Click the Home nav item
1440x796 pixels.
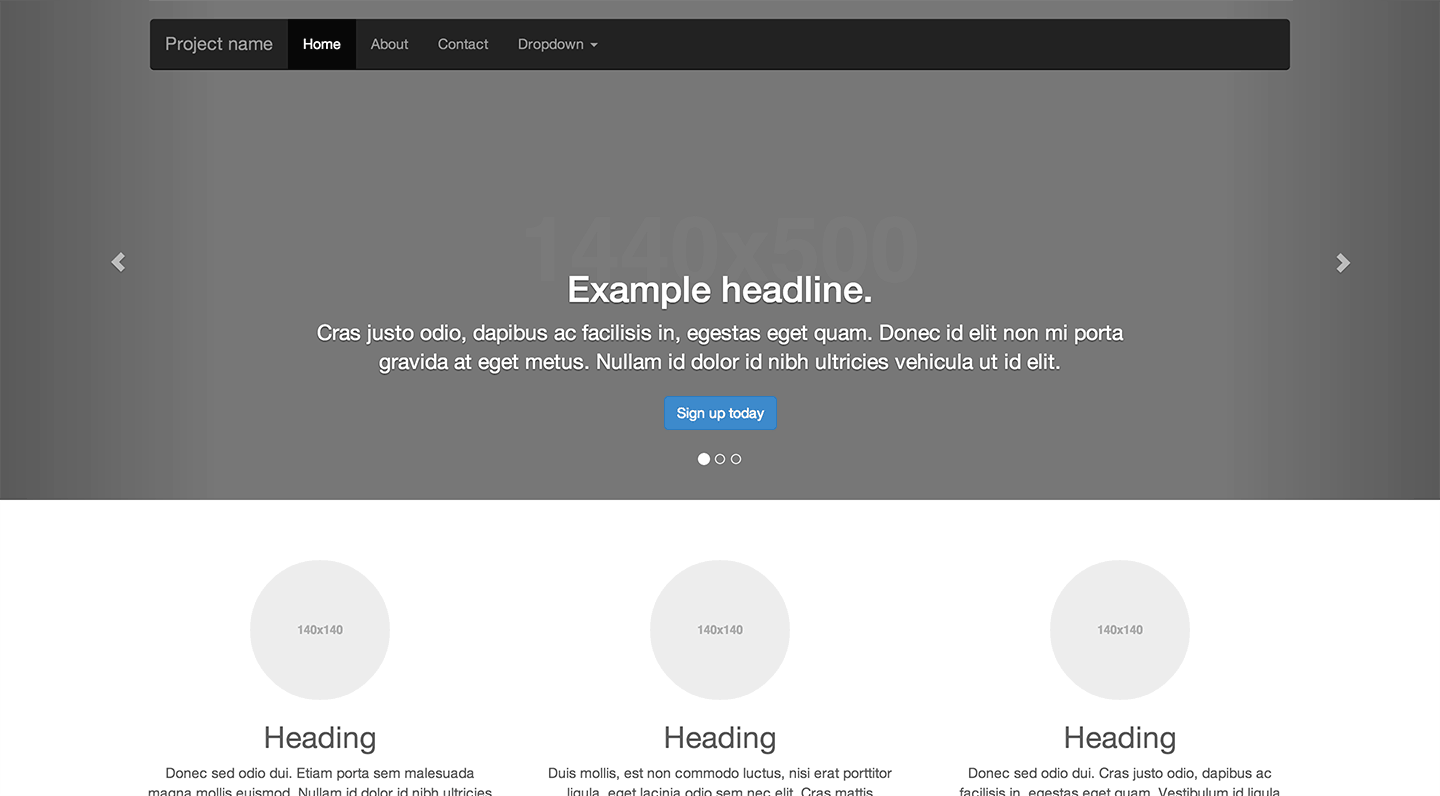tap(322, 44)
